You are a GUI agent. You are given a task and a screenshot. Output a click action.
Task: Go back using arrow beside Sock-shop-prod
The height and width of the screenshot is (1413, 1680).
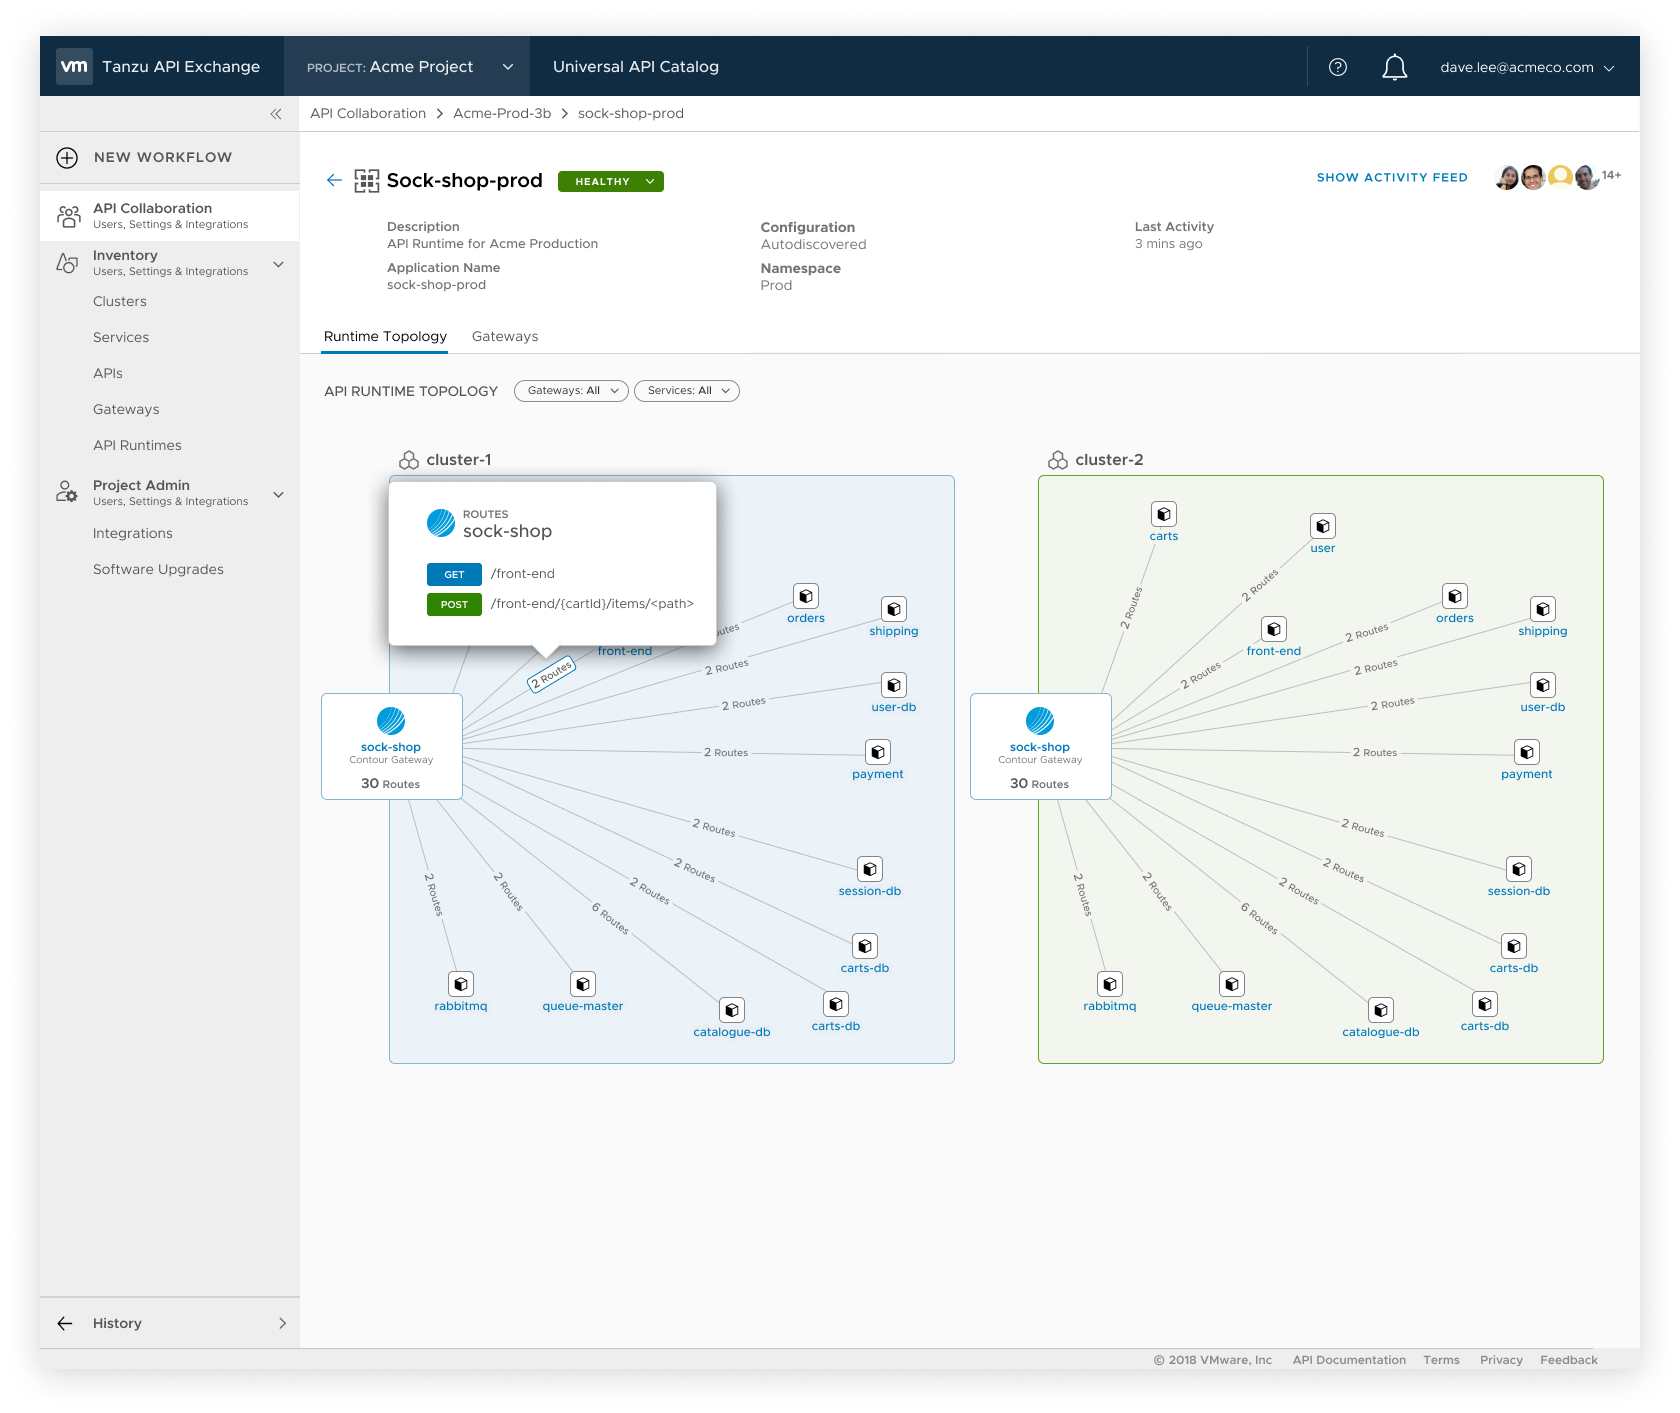(334, 180)
